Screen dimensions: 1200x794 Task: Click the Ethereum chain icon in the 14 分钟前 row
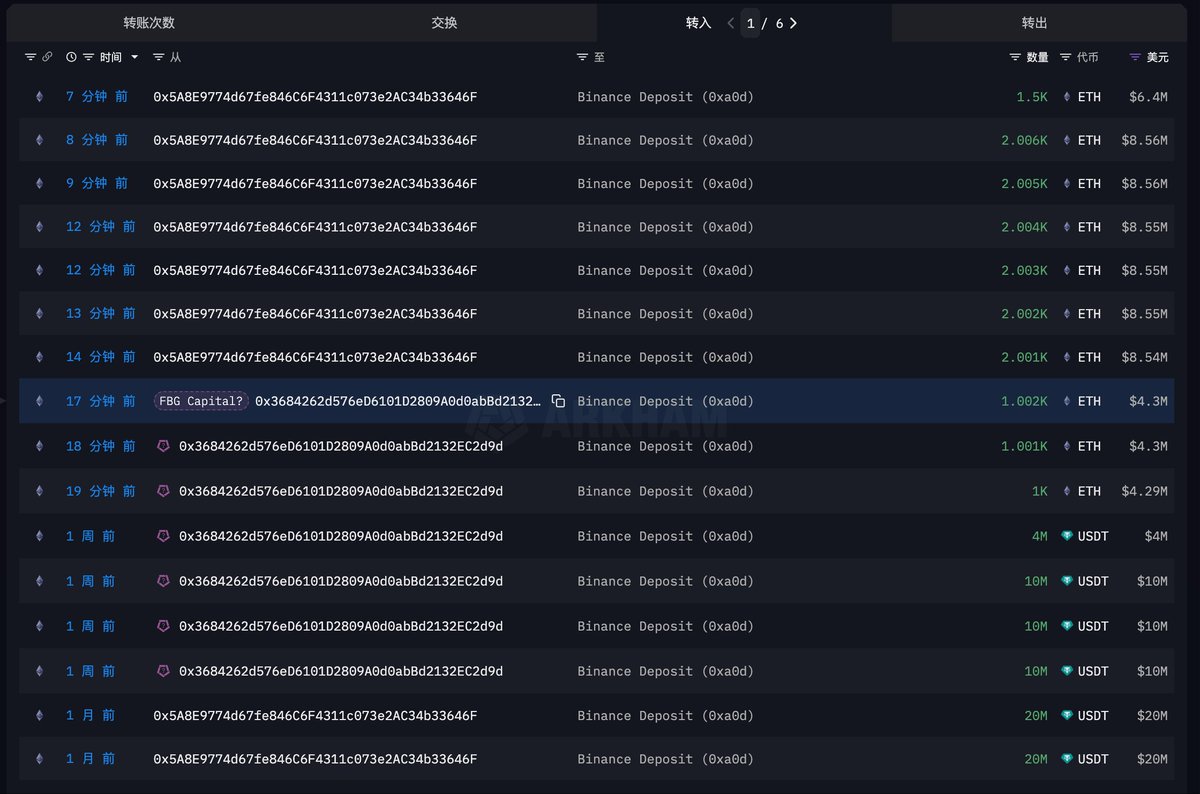(40, 357)
